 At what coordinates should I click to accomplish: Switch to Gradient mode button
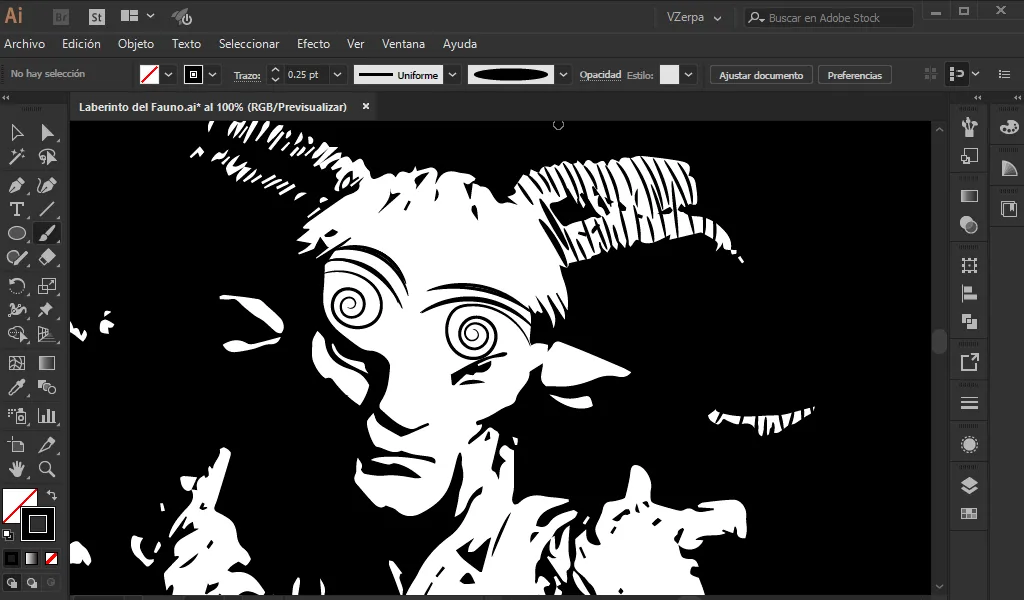pos(31,558)
